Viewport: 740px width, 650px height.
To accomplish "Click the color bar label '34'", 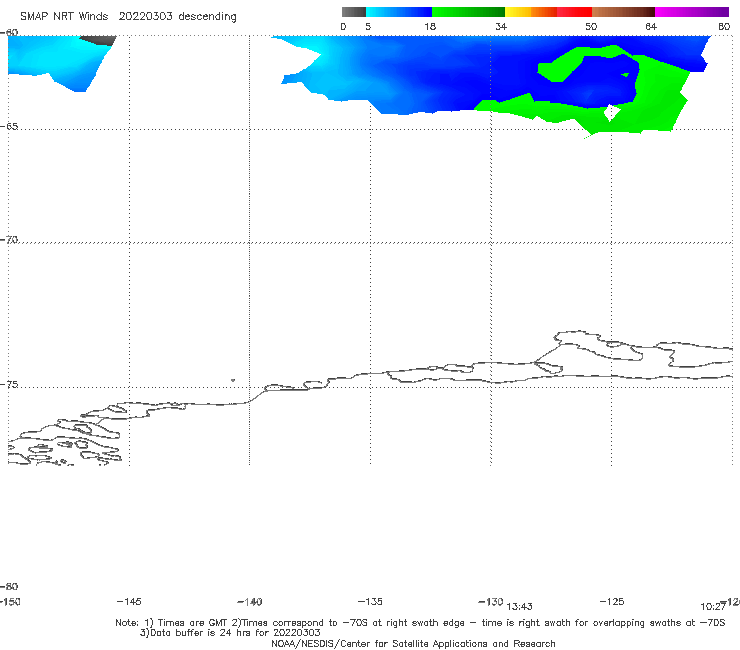I will pos(501,27).
